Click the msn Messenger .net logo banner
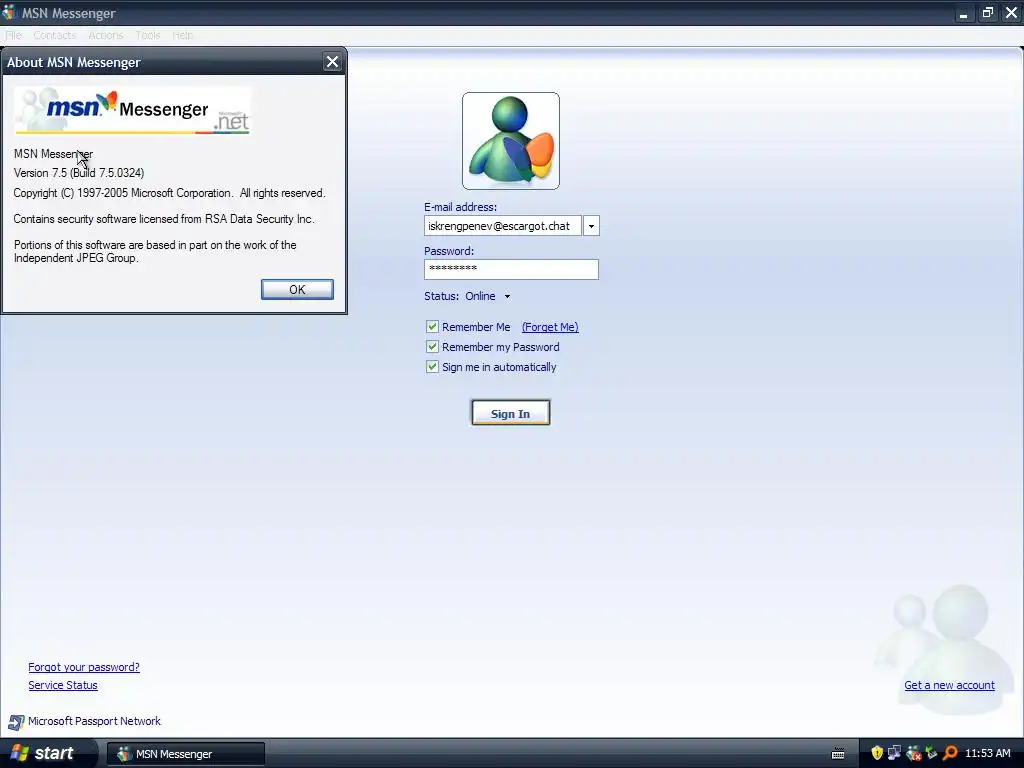The width and height of the screenshot is (1024, 768). coord(133,110)
